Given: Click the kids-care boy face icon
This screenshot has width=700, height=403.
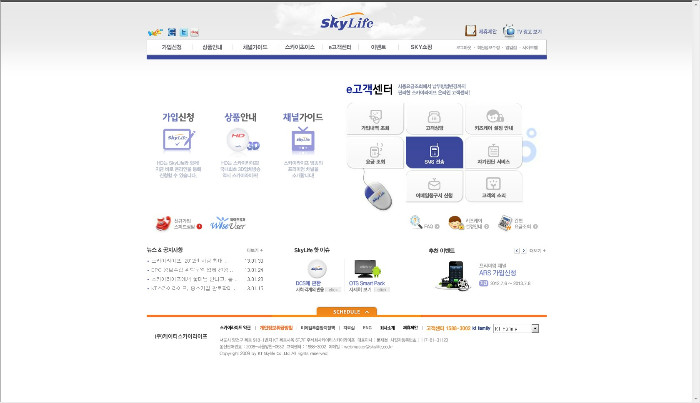Looking at the screenshot, I should pos(455,223).
